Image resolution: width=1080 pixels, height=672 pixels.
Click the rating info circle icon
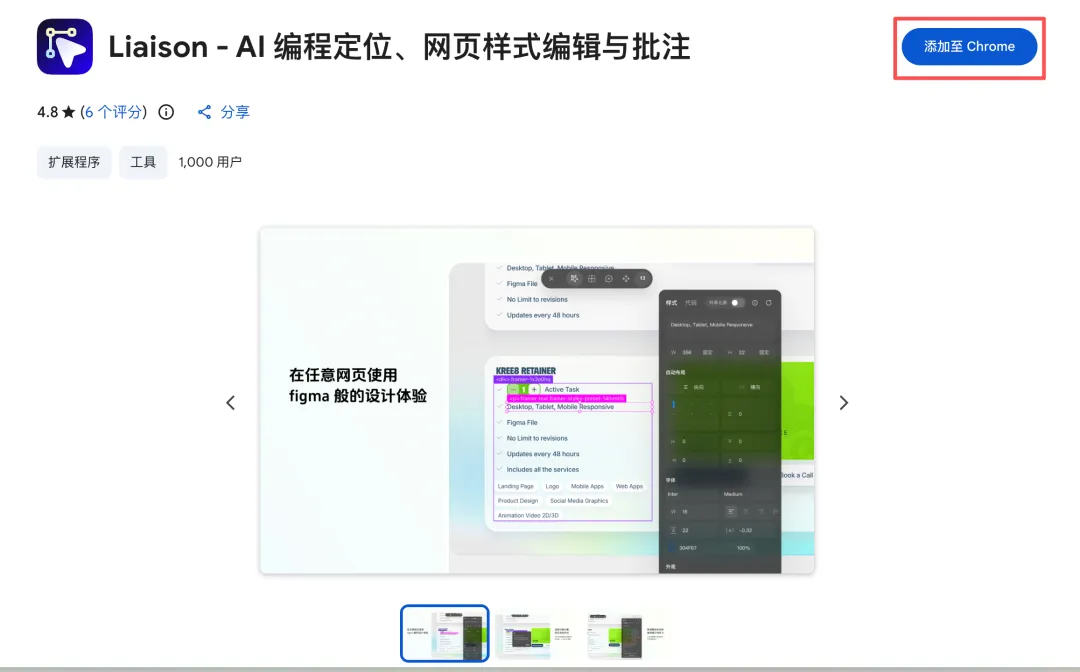click(x=166, y=112)
